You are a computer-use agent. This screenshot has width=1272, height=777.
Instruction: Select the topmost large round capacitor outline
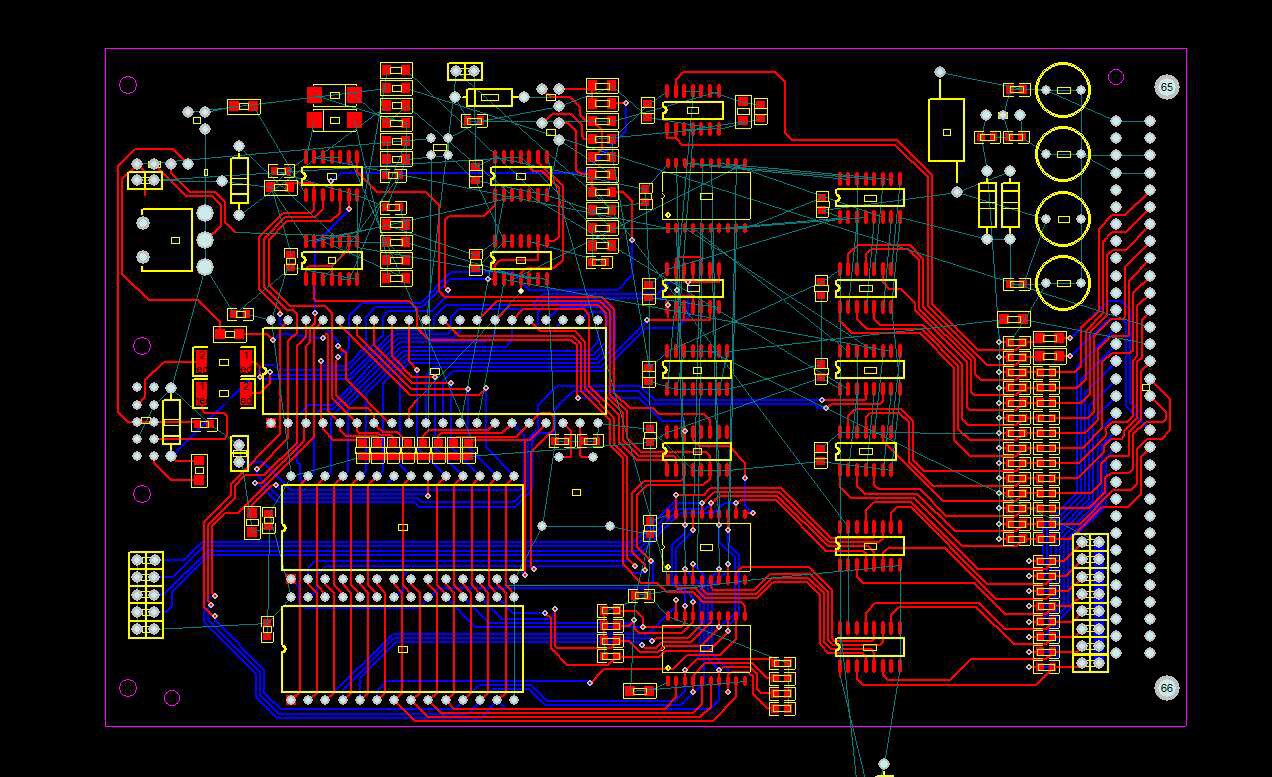pyautogui.click(x=1063, y=90)
